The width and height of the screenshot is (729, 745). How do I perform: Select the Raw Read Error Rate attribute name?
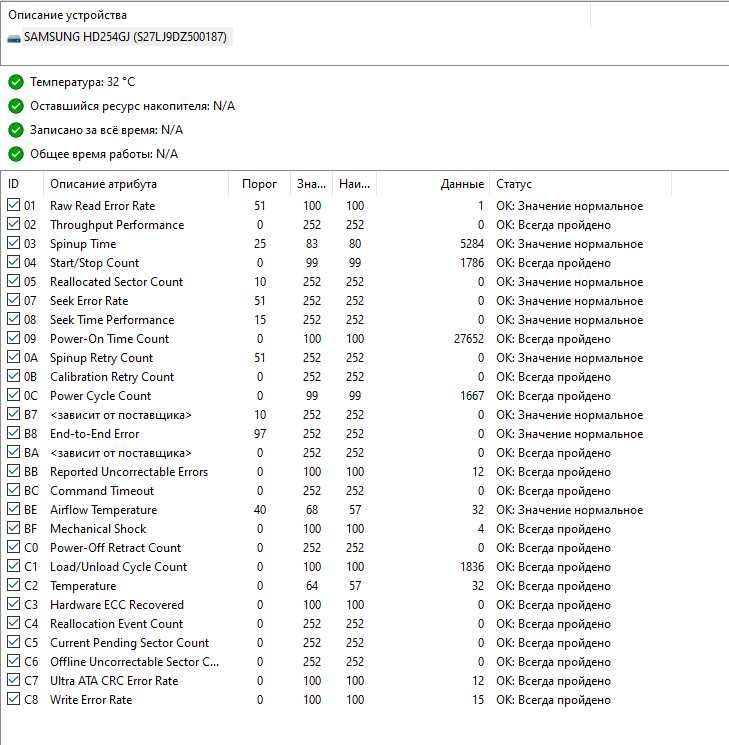click(x=103, y=206)
